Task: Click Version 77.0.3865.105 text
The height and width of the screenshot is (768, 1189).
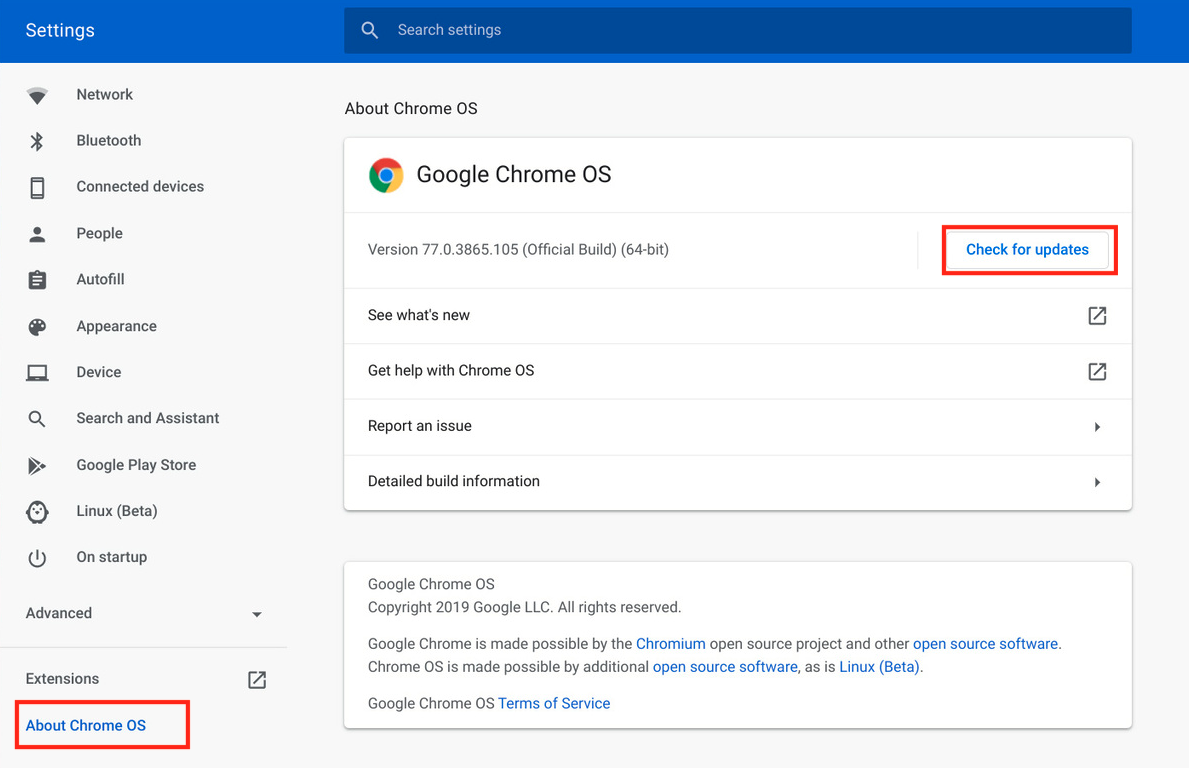Action: point(518,249)
